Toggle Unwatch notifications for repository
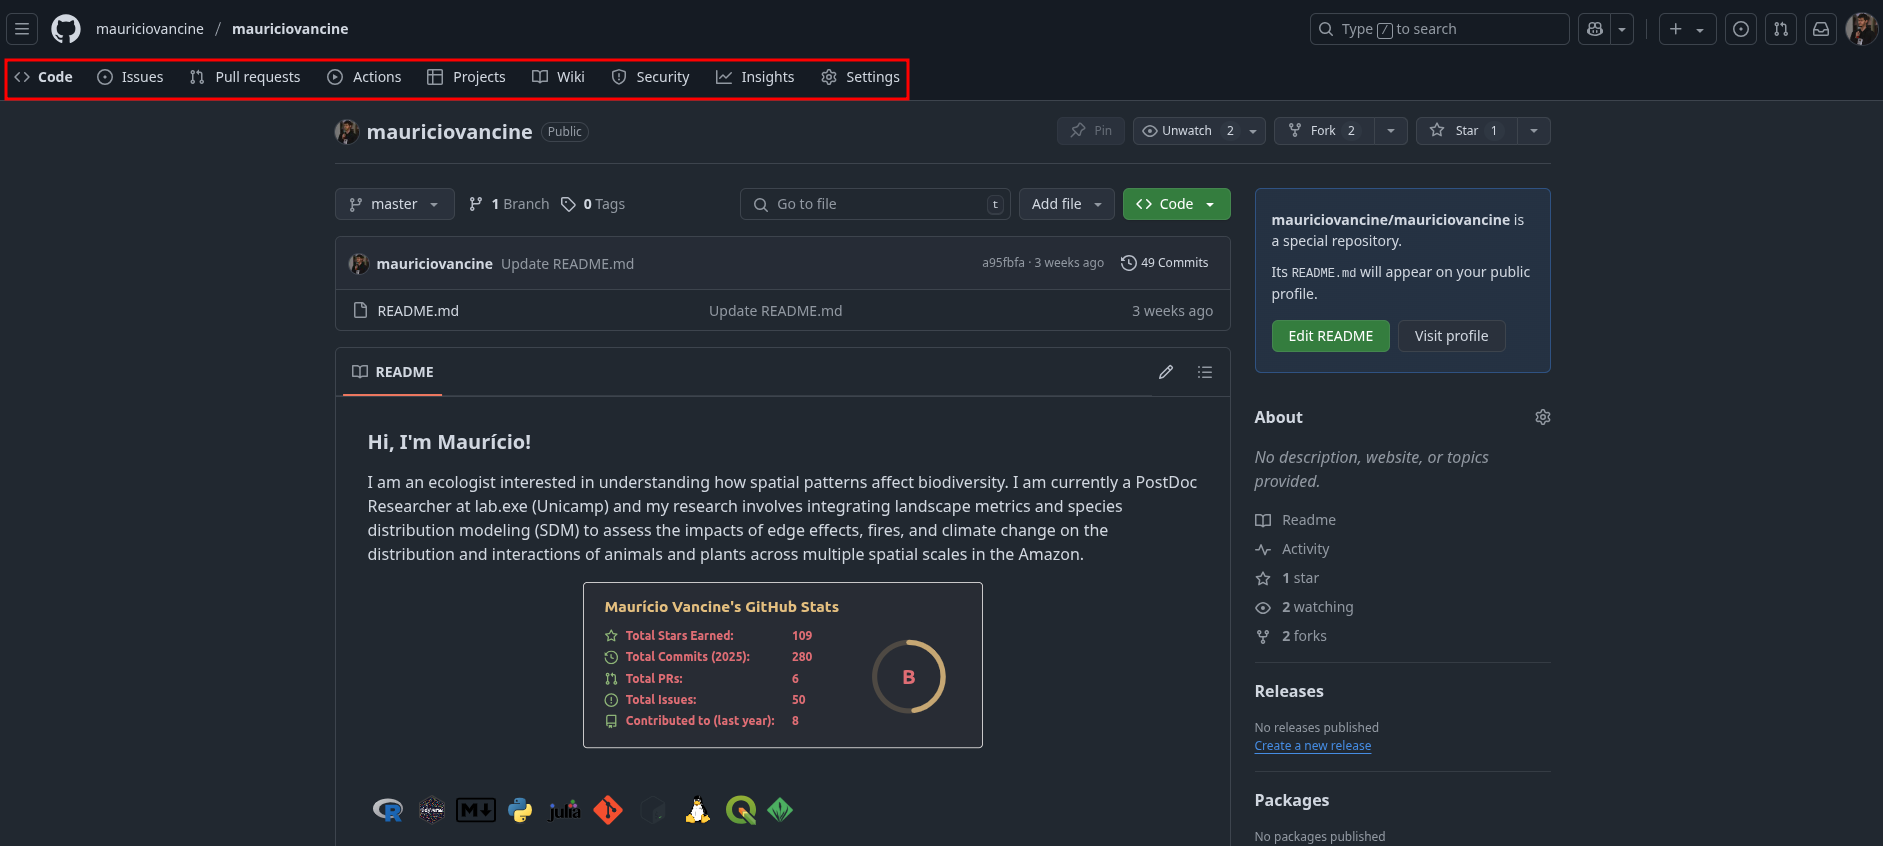The width and height of the screenshot is (1883, 846). tap(1187, 131)
